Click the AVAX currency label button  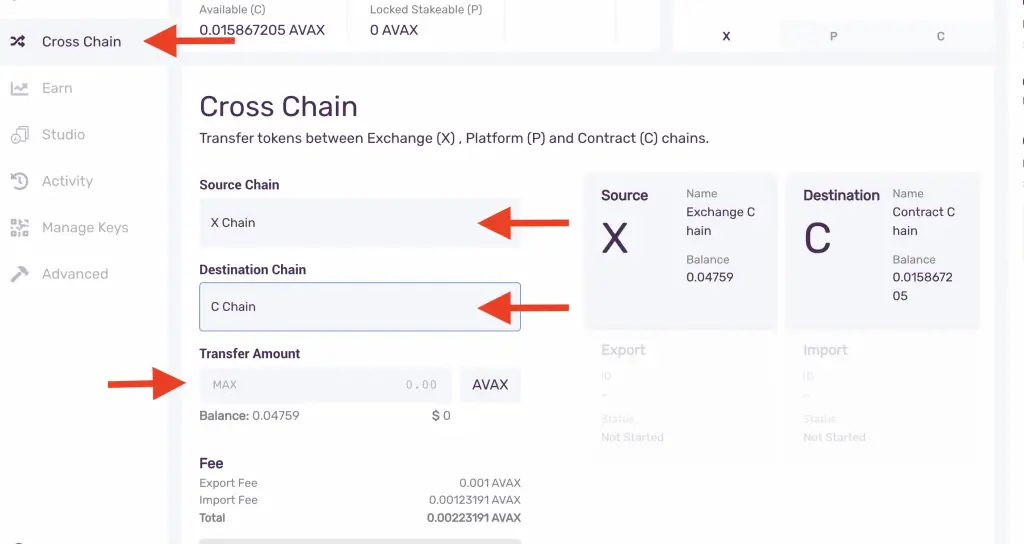click(490, 385)
